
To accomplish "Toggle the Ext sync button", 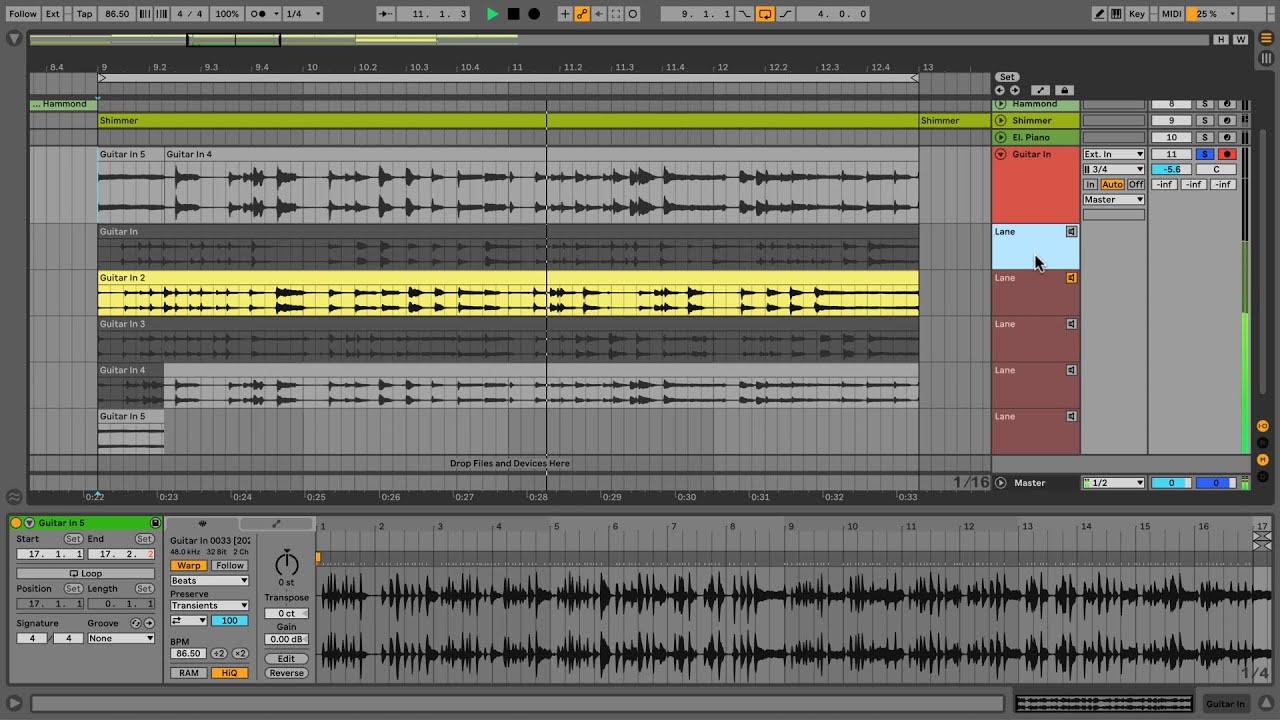I will click(x=52, y=14).
